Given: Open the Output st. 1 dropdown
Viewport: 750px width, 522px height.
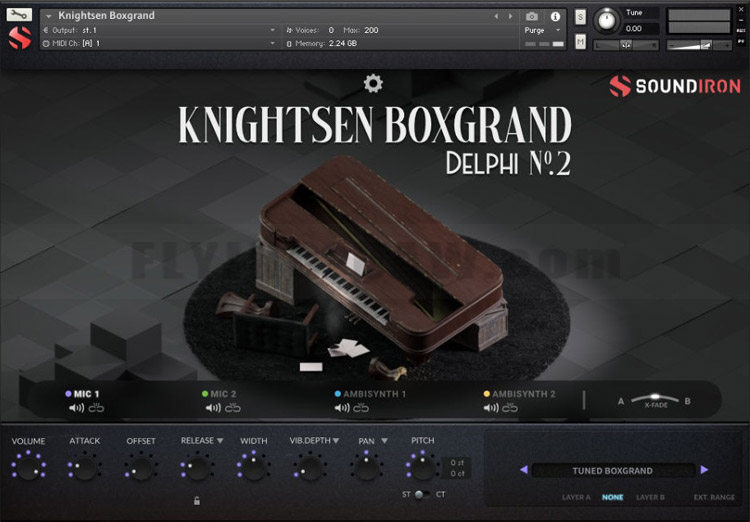Looking at the screenshot, I should point(273,30).
